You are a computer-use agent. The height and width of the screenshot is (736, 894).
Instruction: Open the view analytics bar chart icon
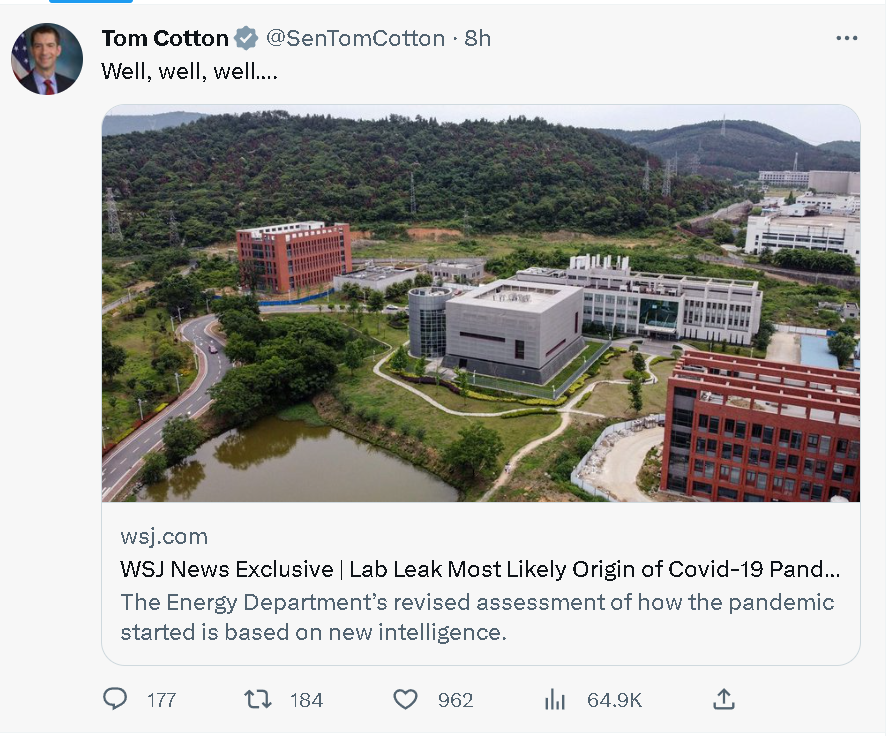pyautogui.click(x=555, y=700)
